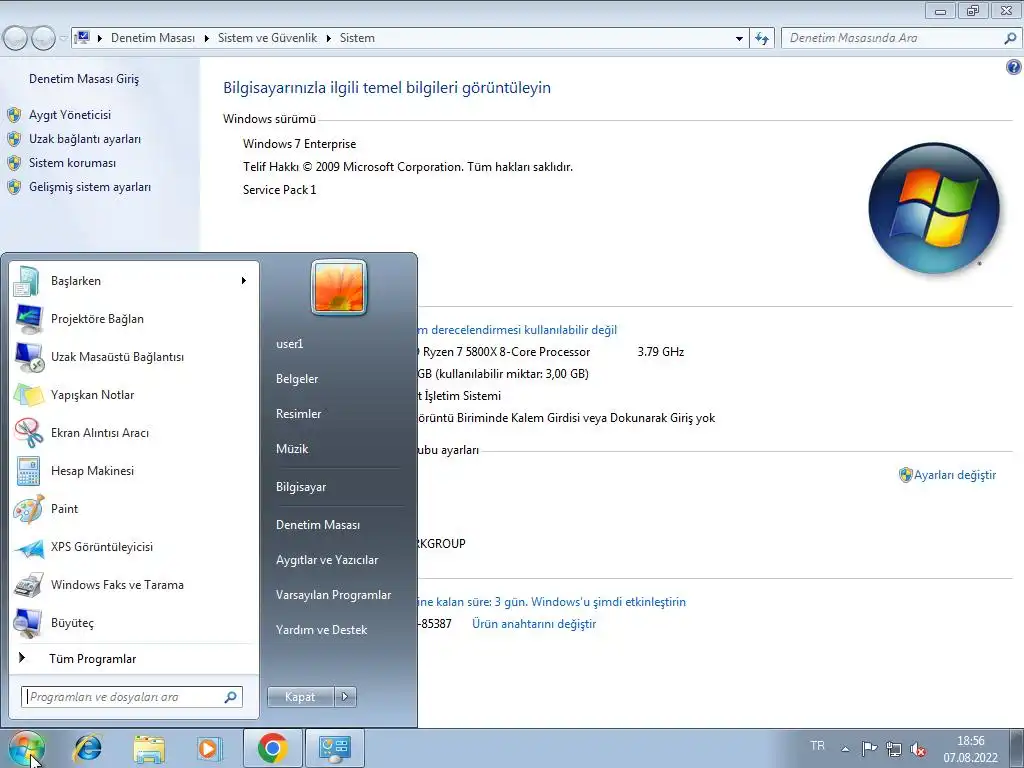Viewport: 1024px width, 768px height.
Task: Open Müzik library
Action: pyautogui.click(x=292, y=449)
